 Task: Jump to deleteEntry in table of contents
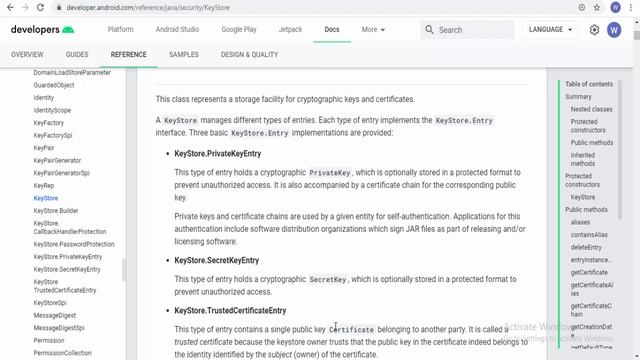[x=586, y=247]
